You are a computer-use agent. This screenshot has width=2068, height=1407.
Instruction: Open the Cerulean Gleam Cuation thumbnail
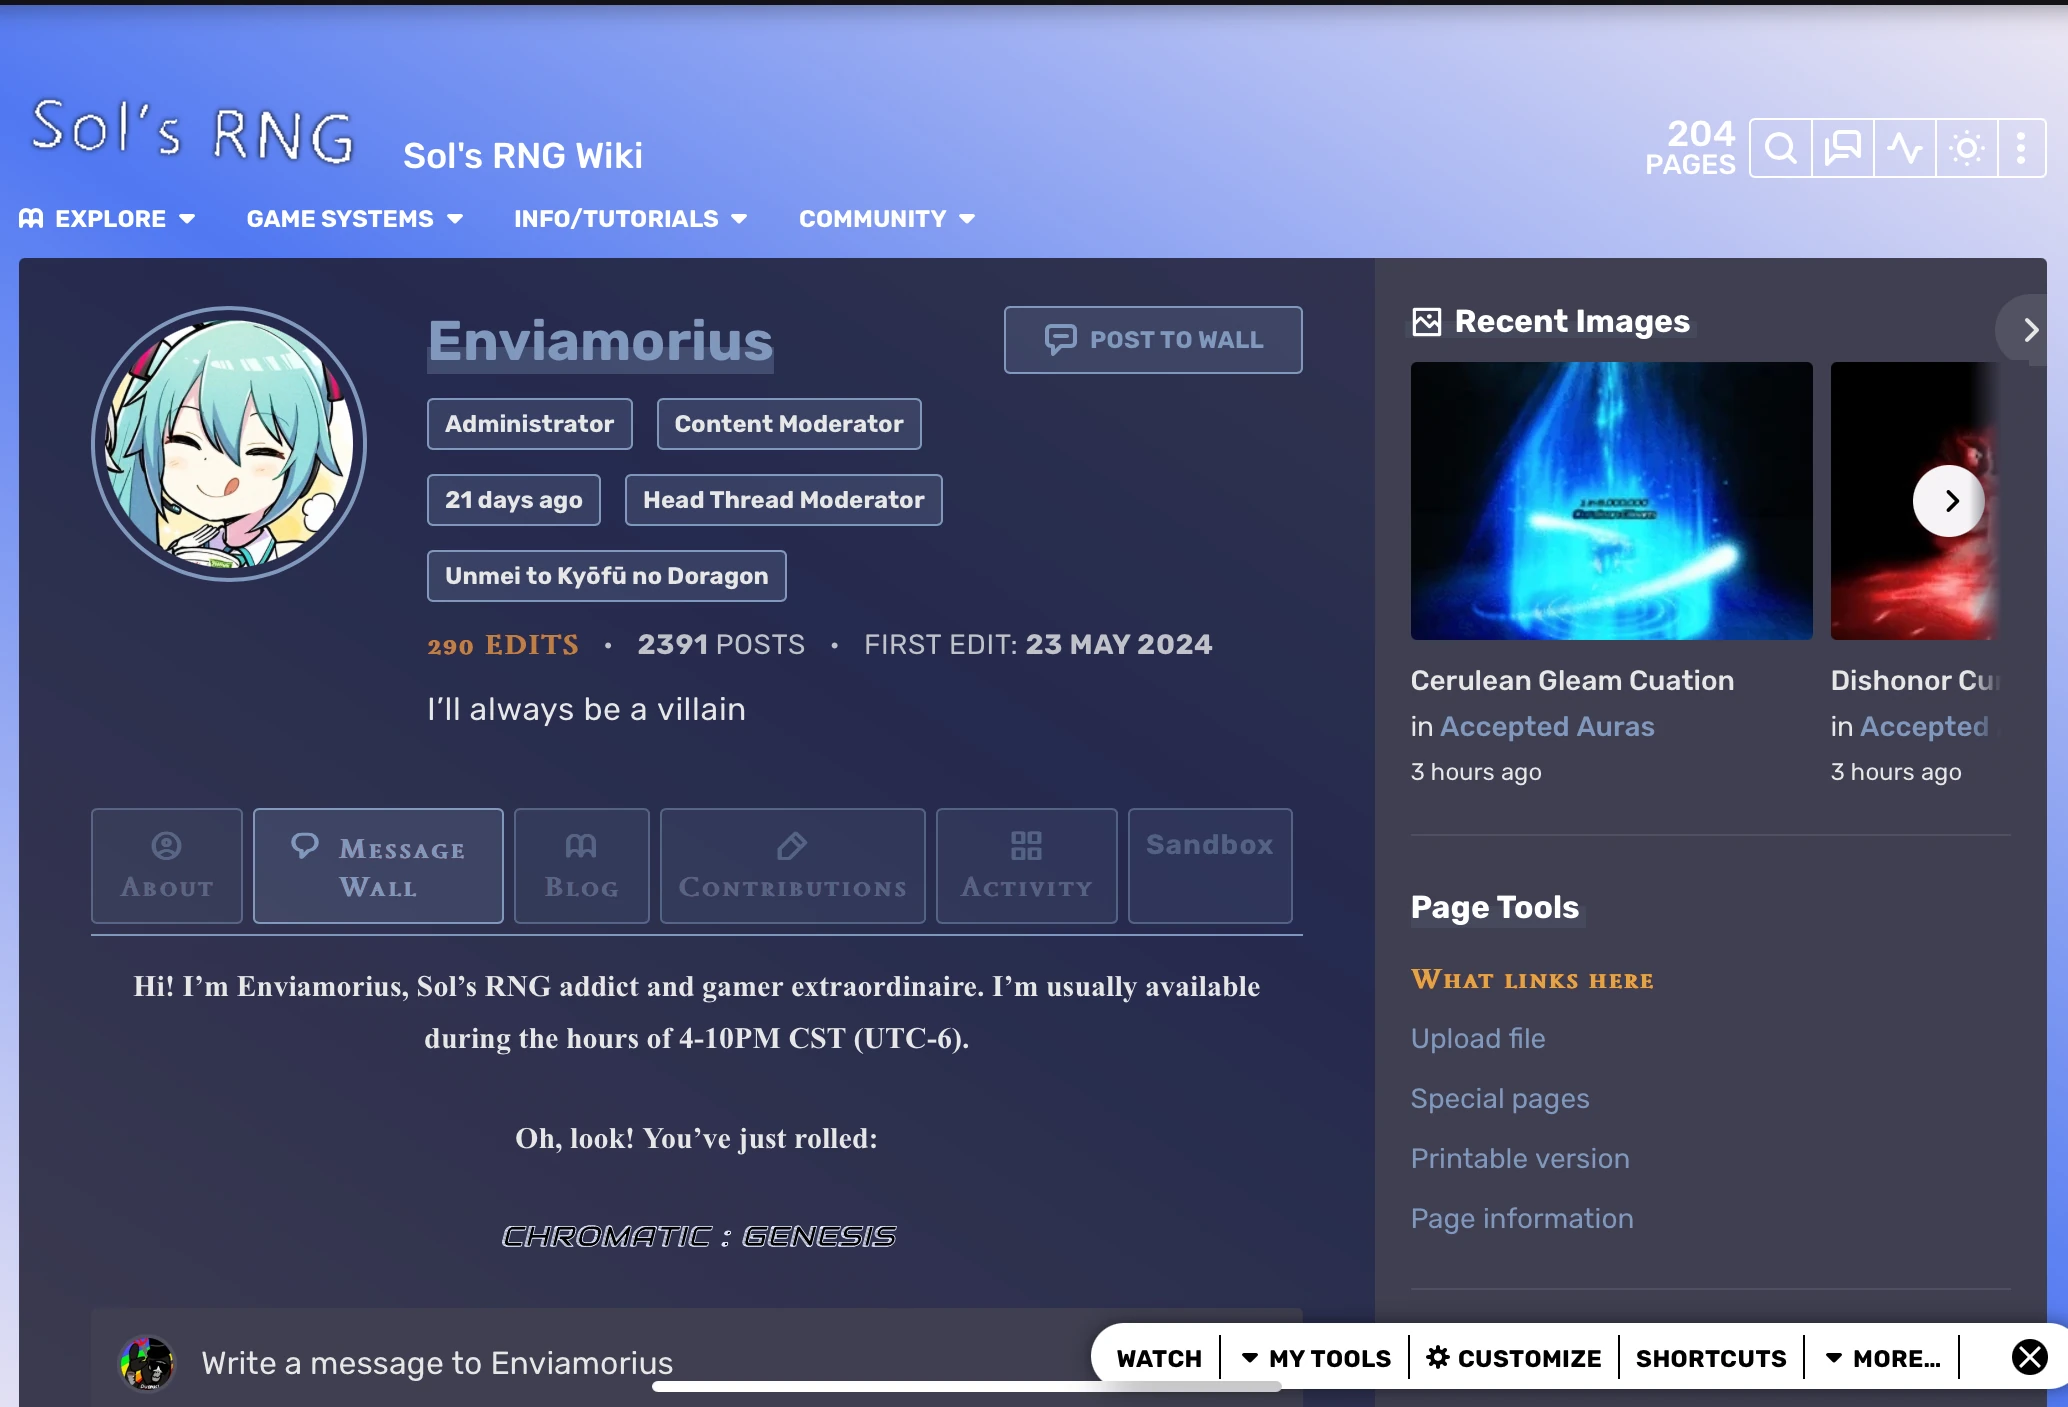coord(1611,501)
